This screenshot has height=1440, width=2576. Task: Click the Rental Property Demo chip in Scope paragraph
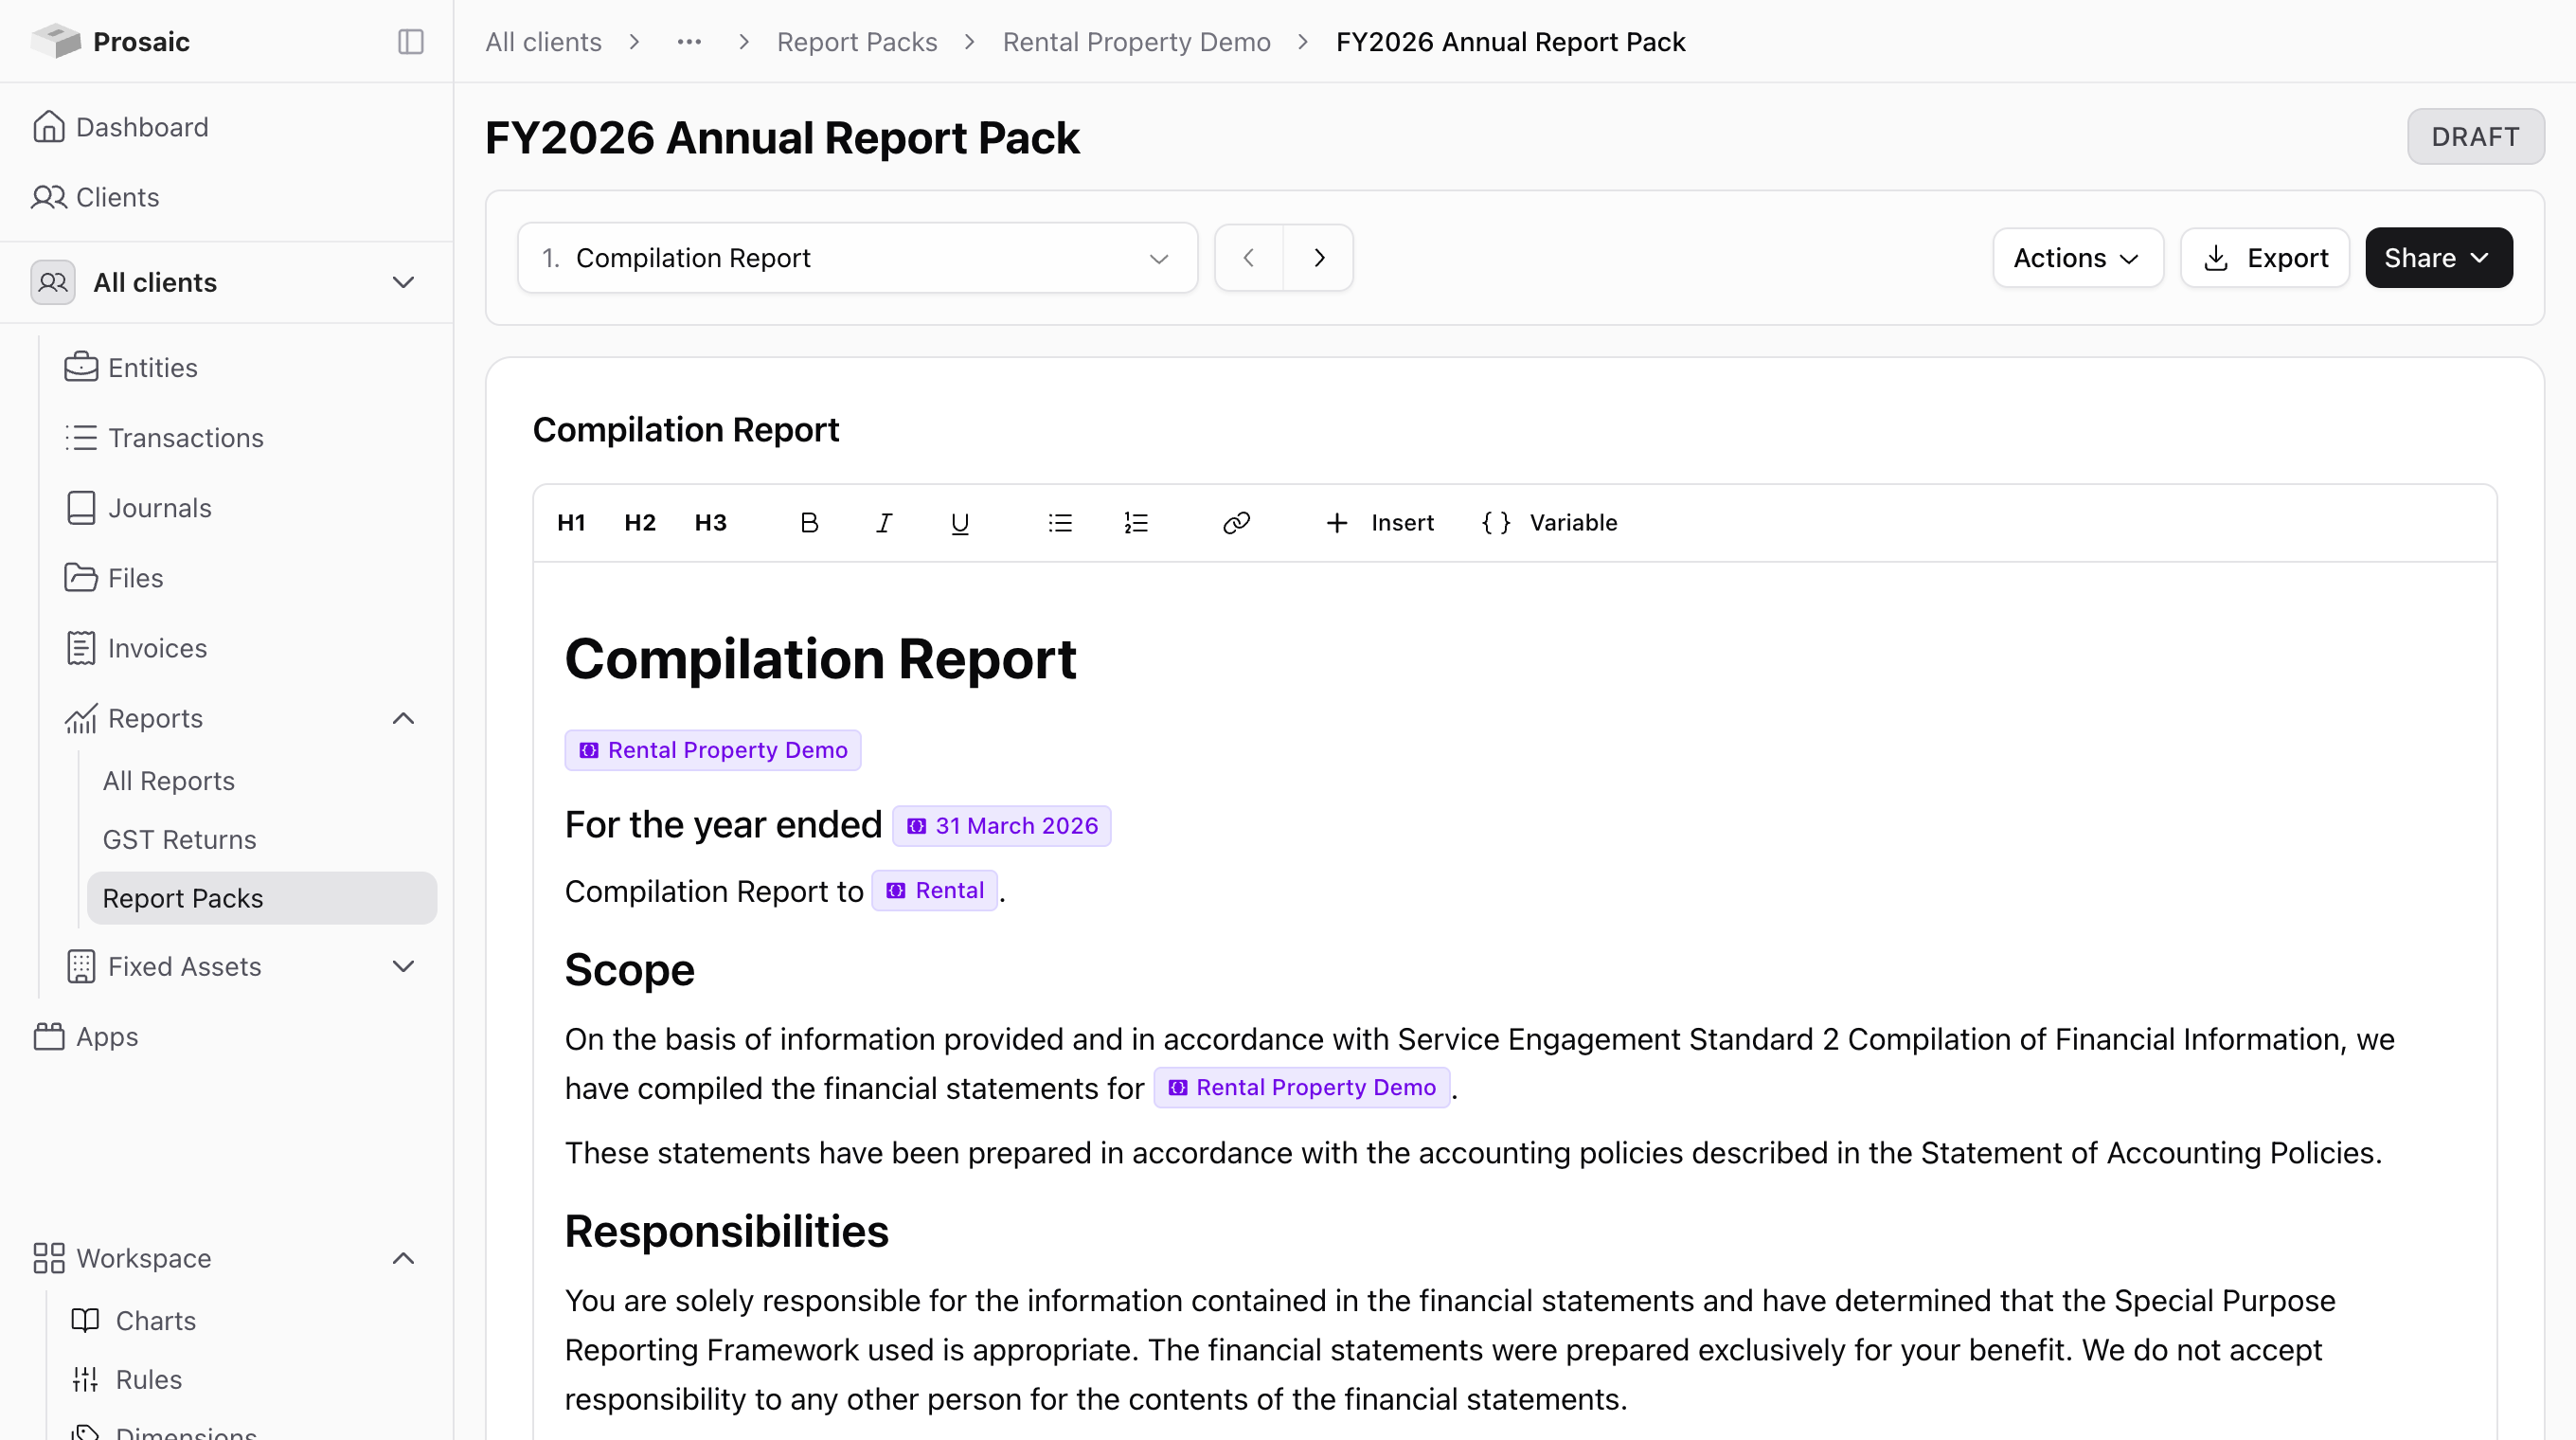pyautogui.click(x=1302, y=1087)
